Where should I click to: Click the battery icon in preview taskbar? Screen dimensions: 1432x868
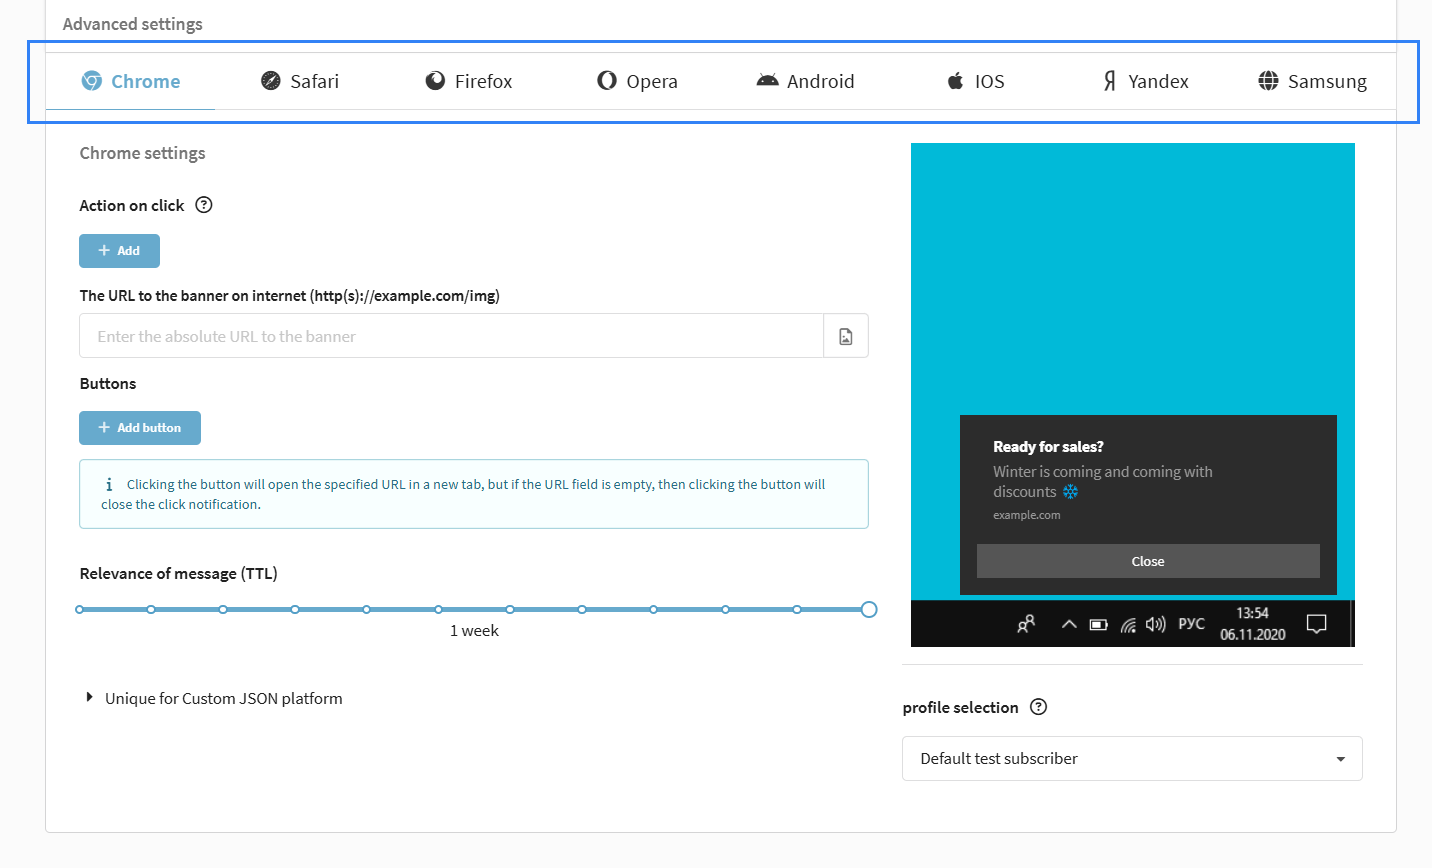pyautogui.click(x=1099, y=624)
